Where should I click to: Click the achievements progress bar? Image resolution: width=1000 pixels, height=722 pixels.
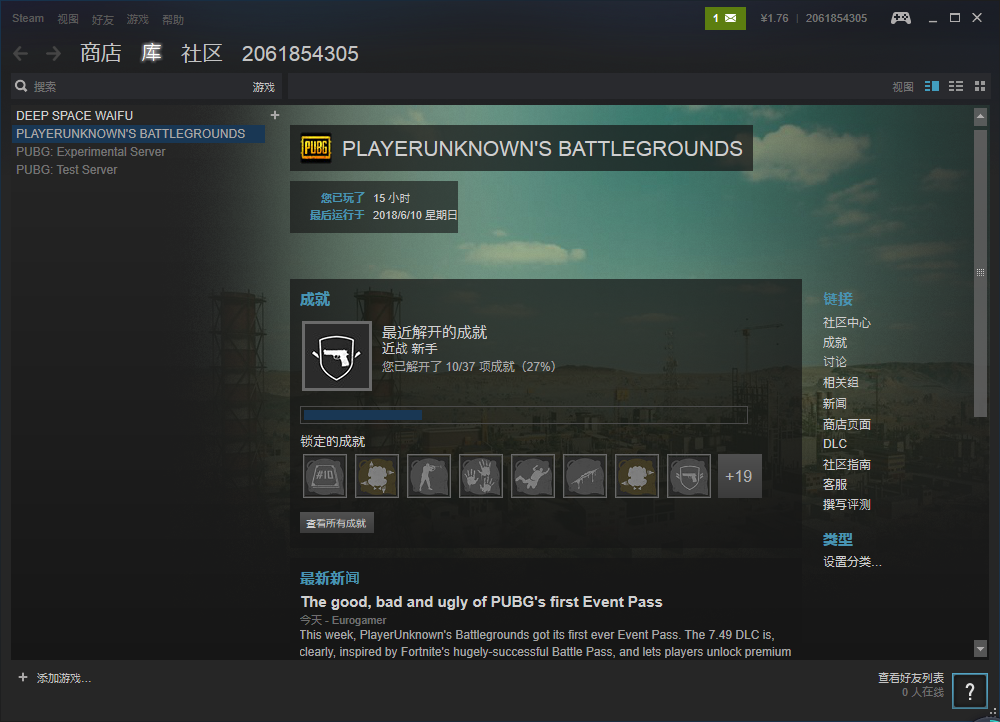tap(524, 415)
